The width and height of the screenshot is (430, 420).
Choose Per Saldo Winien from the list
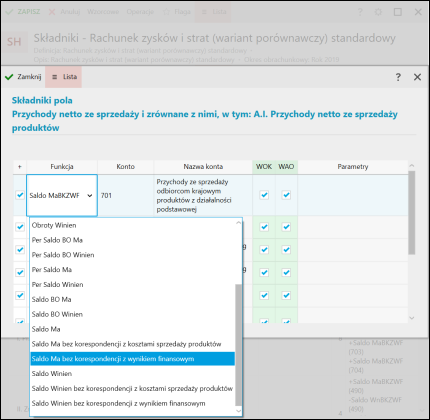pos(133,285)
